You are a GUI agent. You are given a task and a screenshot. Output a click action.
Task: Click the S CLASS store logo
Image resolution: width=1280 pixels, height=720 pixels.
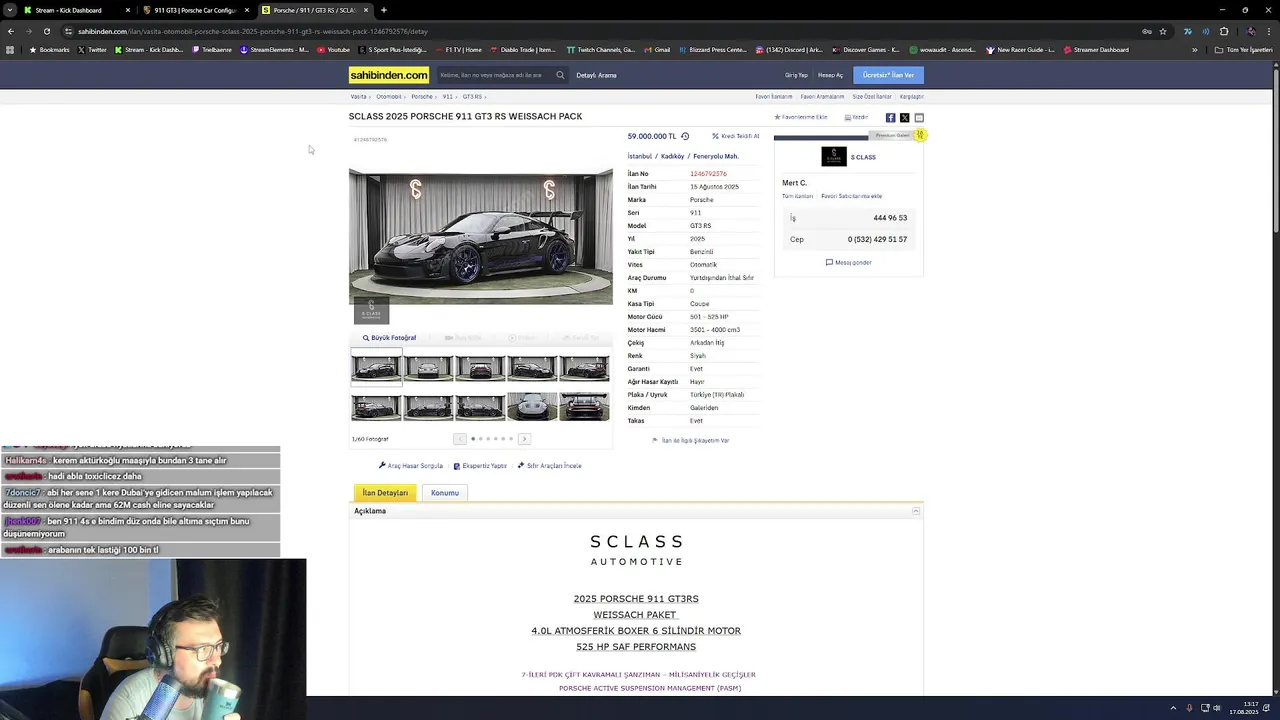pyautogui.click(x=834, y=156)
